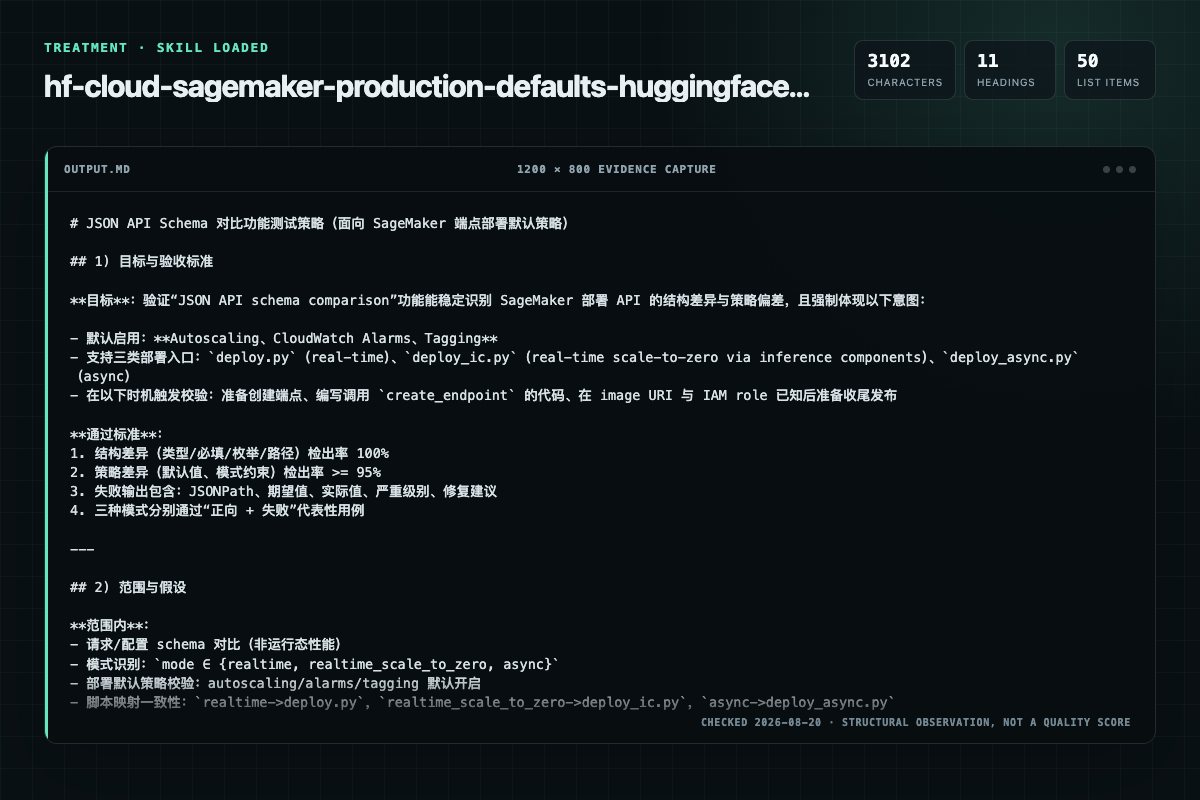Click the "3. 失败输出包含" JSONPath line
This screenshot has height=800, width=1200.
coord(283,492)
